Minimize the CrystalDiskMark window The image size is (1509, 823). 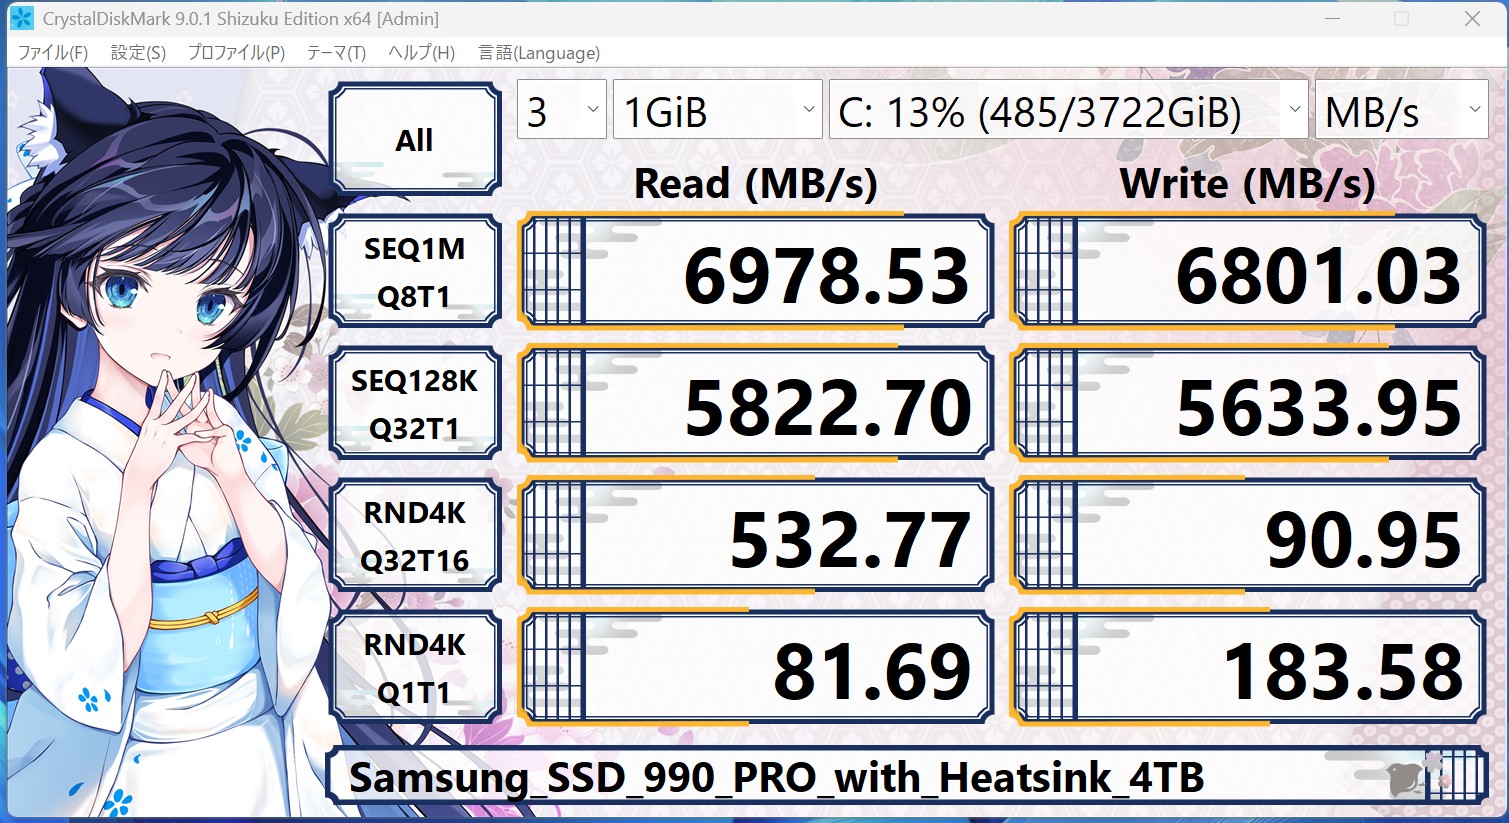tap(1333, 18)
